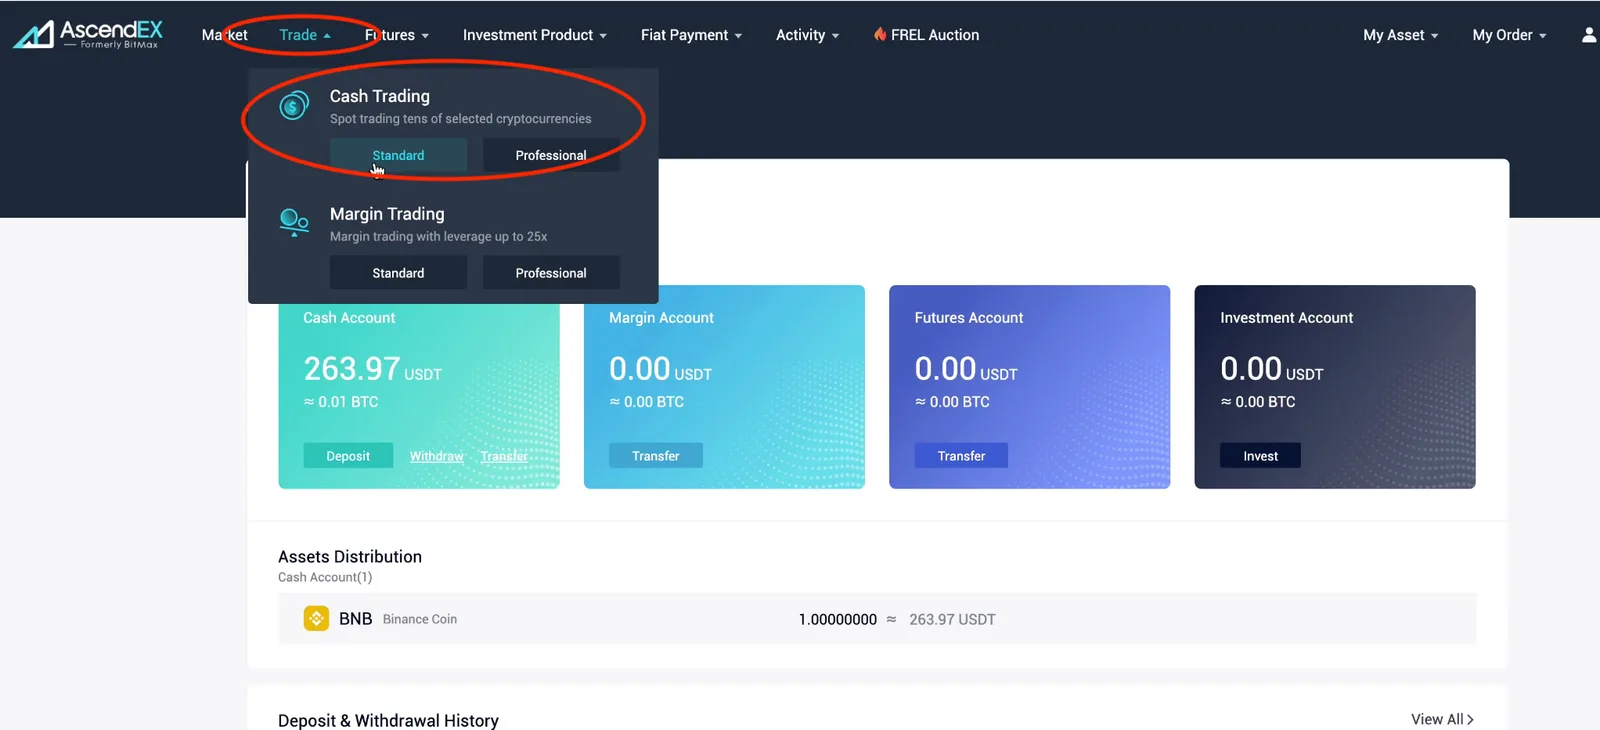This screenshot has width=1600, height=730.
Task: Click Invest in the Investment Account card
Action: tap(1261, 456)
